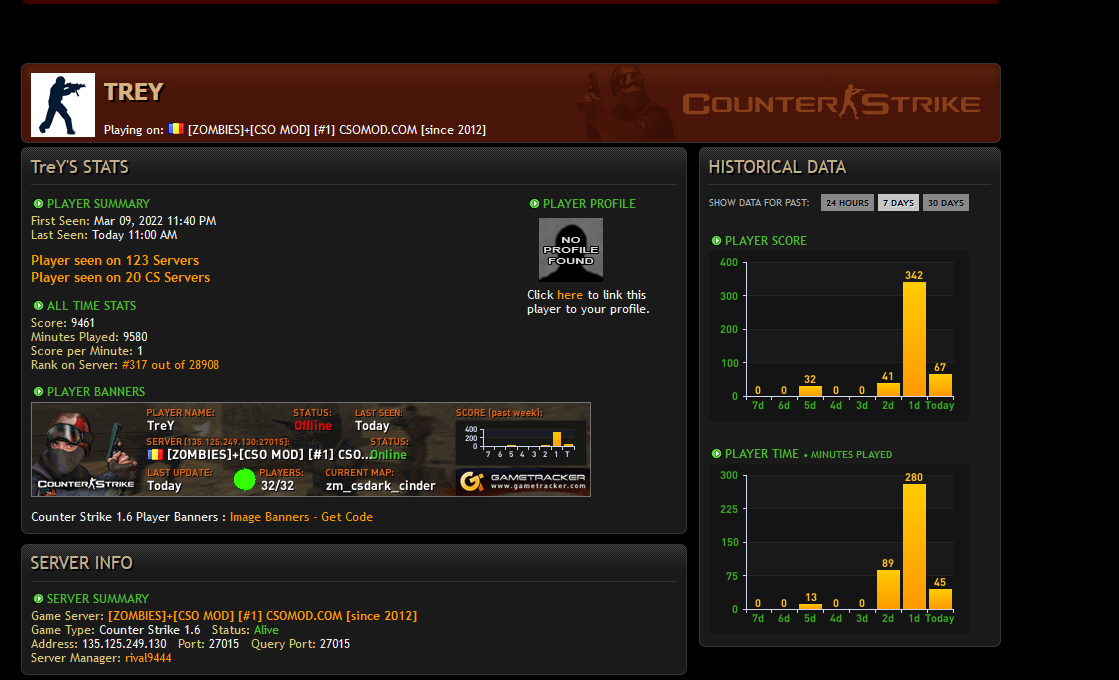Click the green arrow icon beside Player Summary
Screen dimensions: 1119x680
tap(38, 204)
